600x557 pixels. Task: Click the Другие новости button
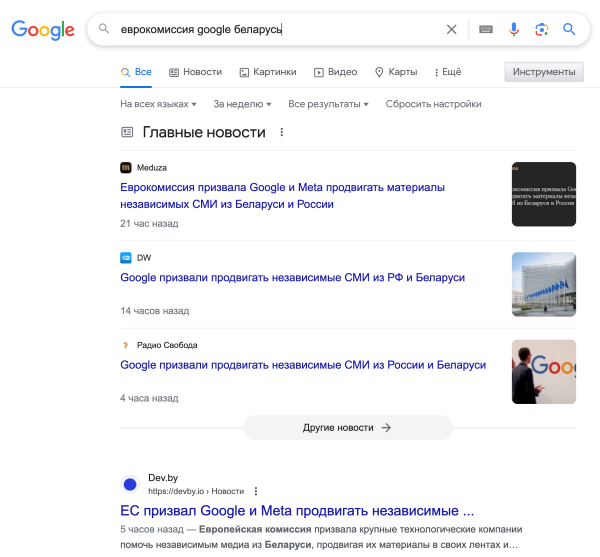click(x=347, y=427)
